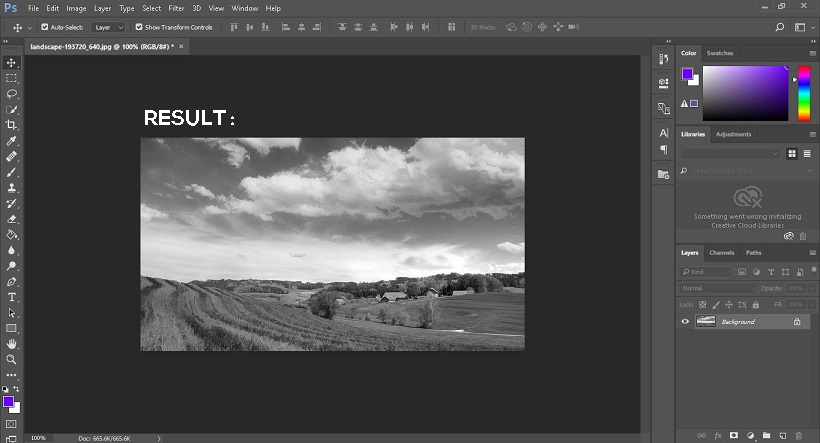Open the Auto-Select Layer dropdown

coord(109,27)
